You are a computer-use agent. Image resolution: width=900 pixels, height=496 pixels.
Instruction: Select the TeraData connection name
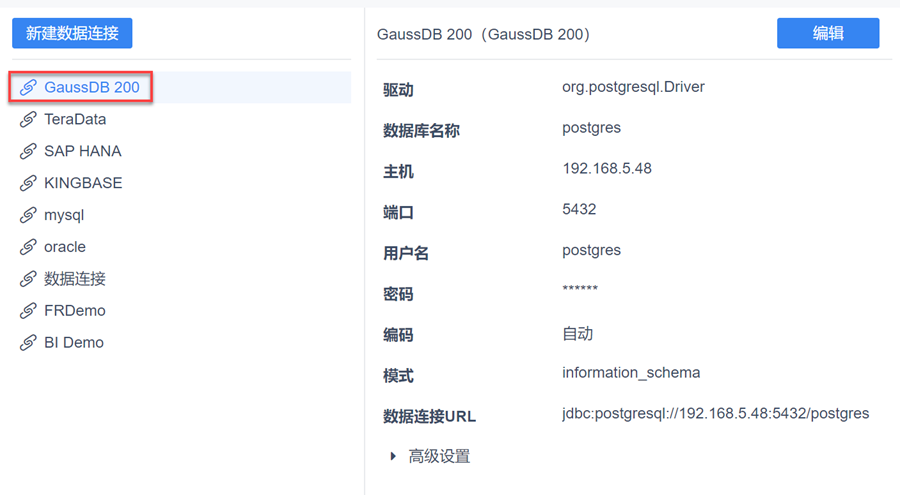tap(75, 119)
